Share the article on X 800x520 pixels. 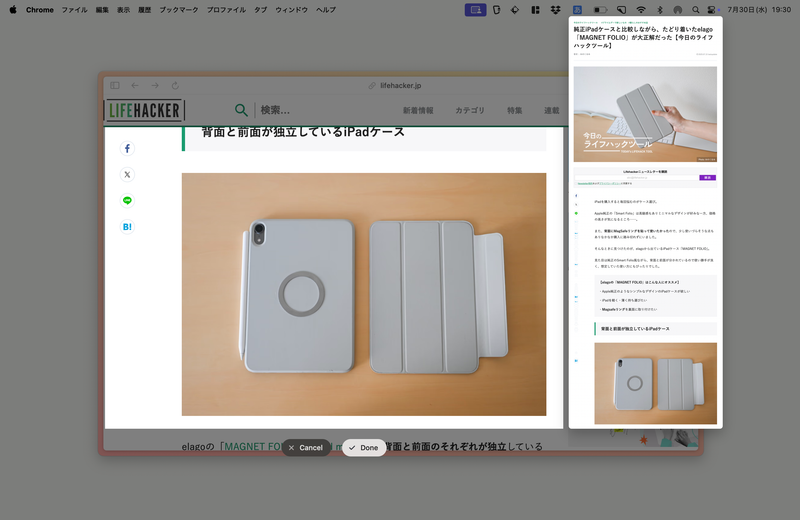(x=127, y=175)
